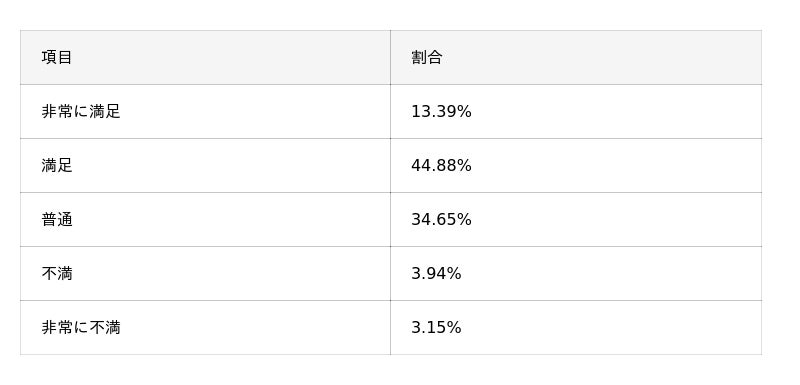The image size is (800, 385).
Task: Click the 満足 row label
Action: tap(57, 166)
